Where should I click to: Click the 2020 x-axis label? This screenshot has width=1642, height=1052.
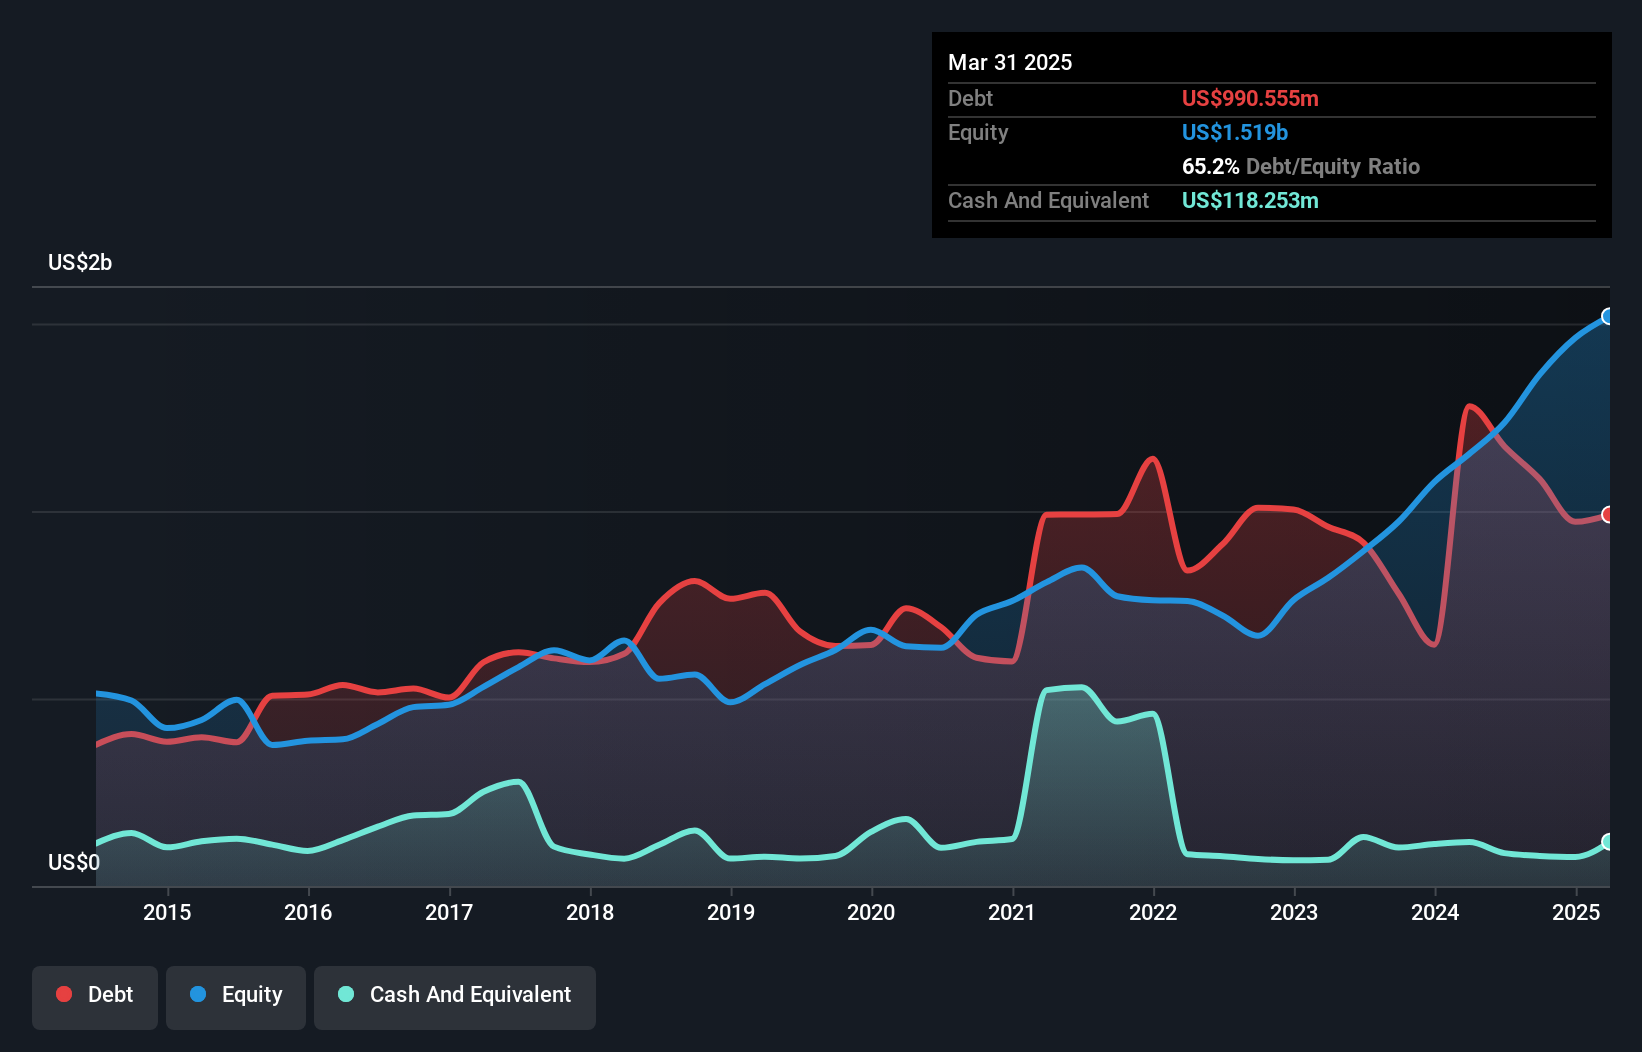(871, 912)
